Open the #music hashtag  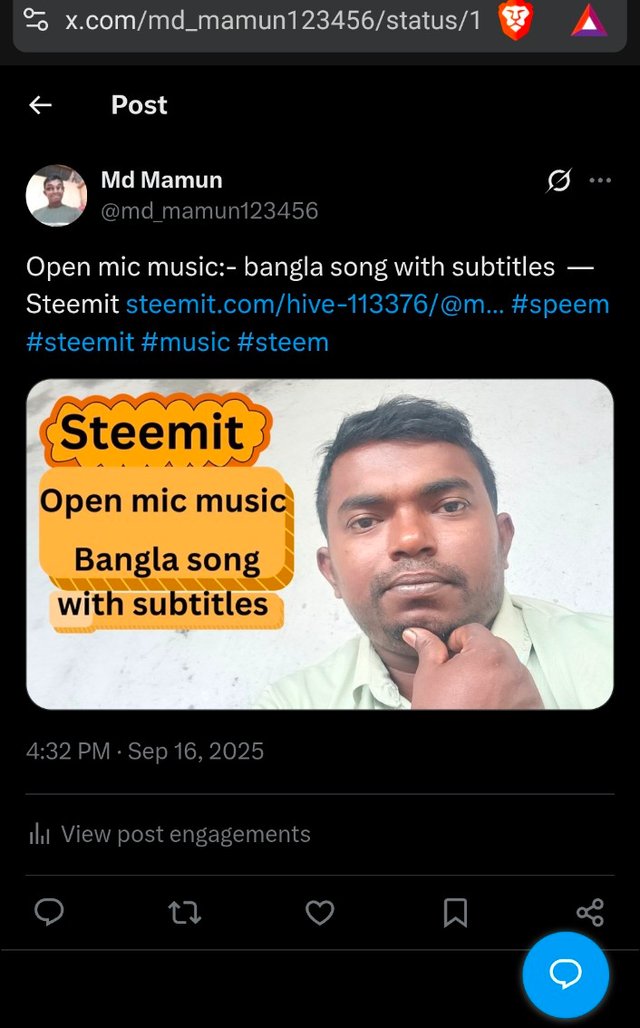click(x=185, y=342)
